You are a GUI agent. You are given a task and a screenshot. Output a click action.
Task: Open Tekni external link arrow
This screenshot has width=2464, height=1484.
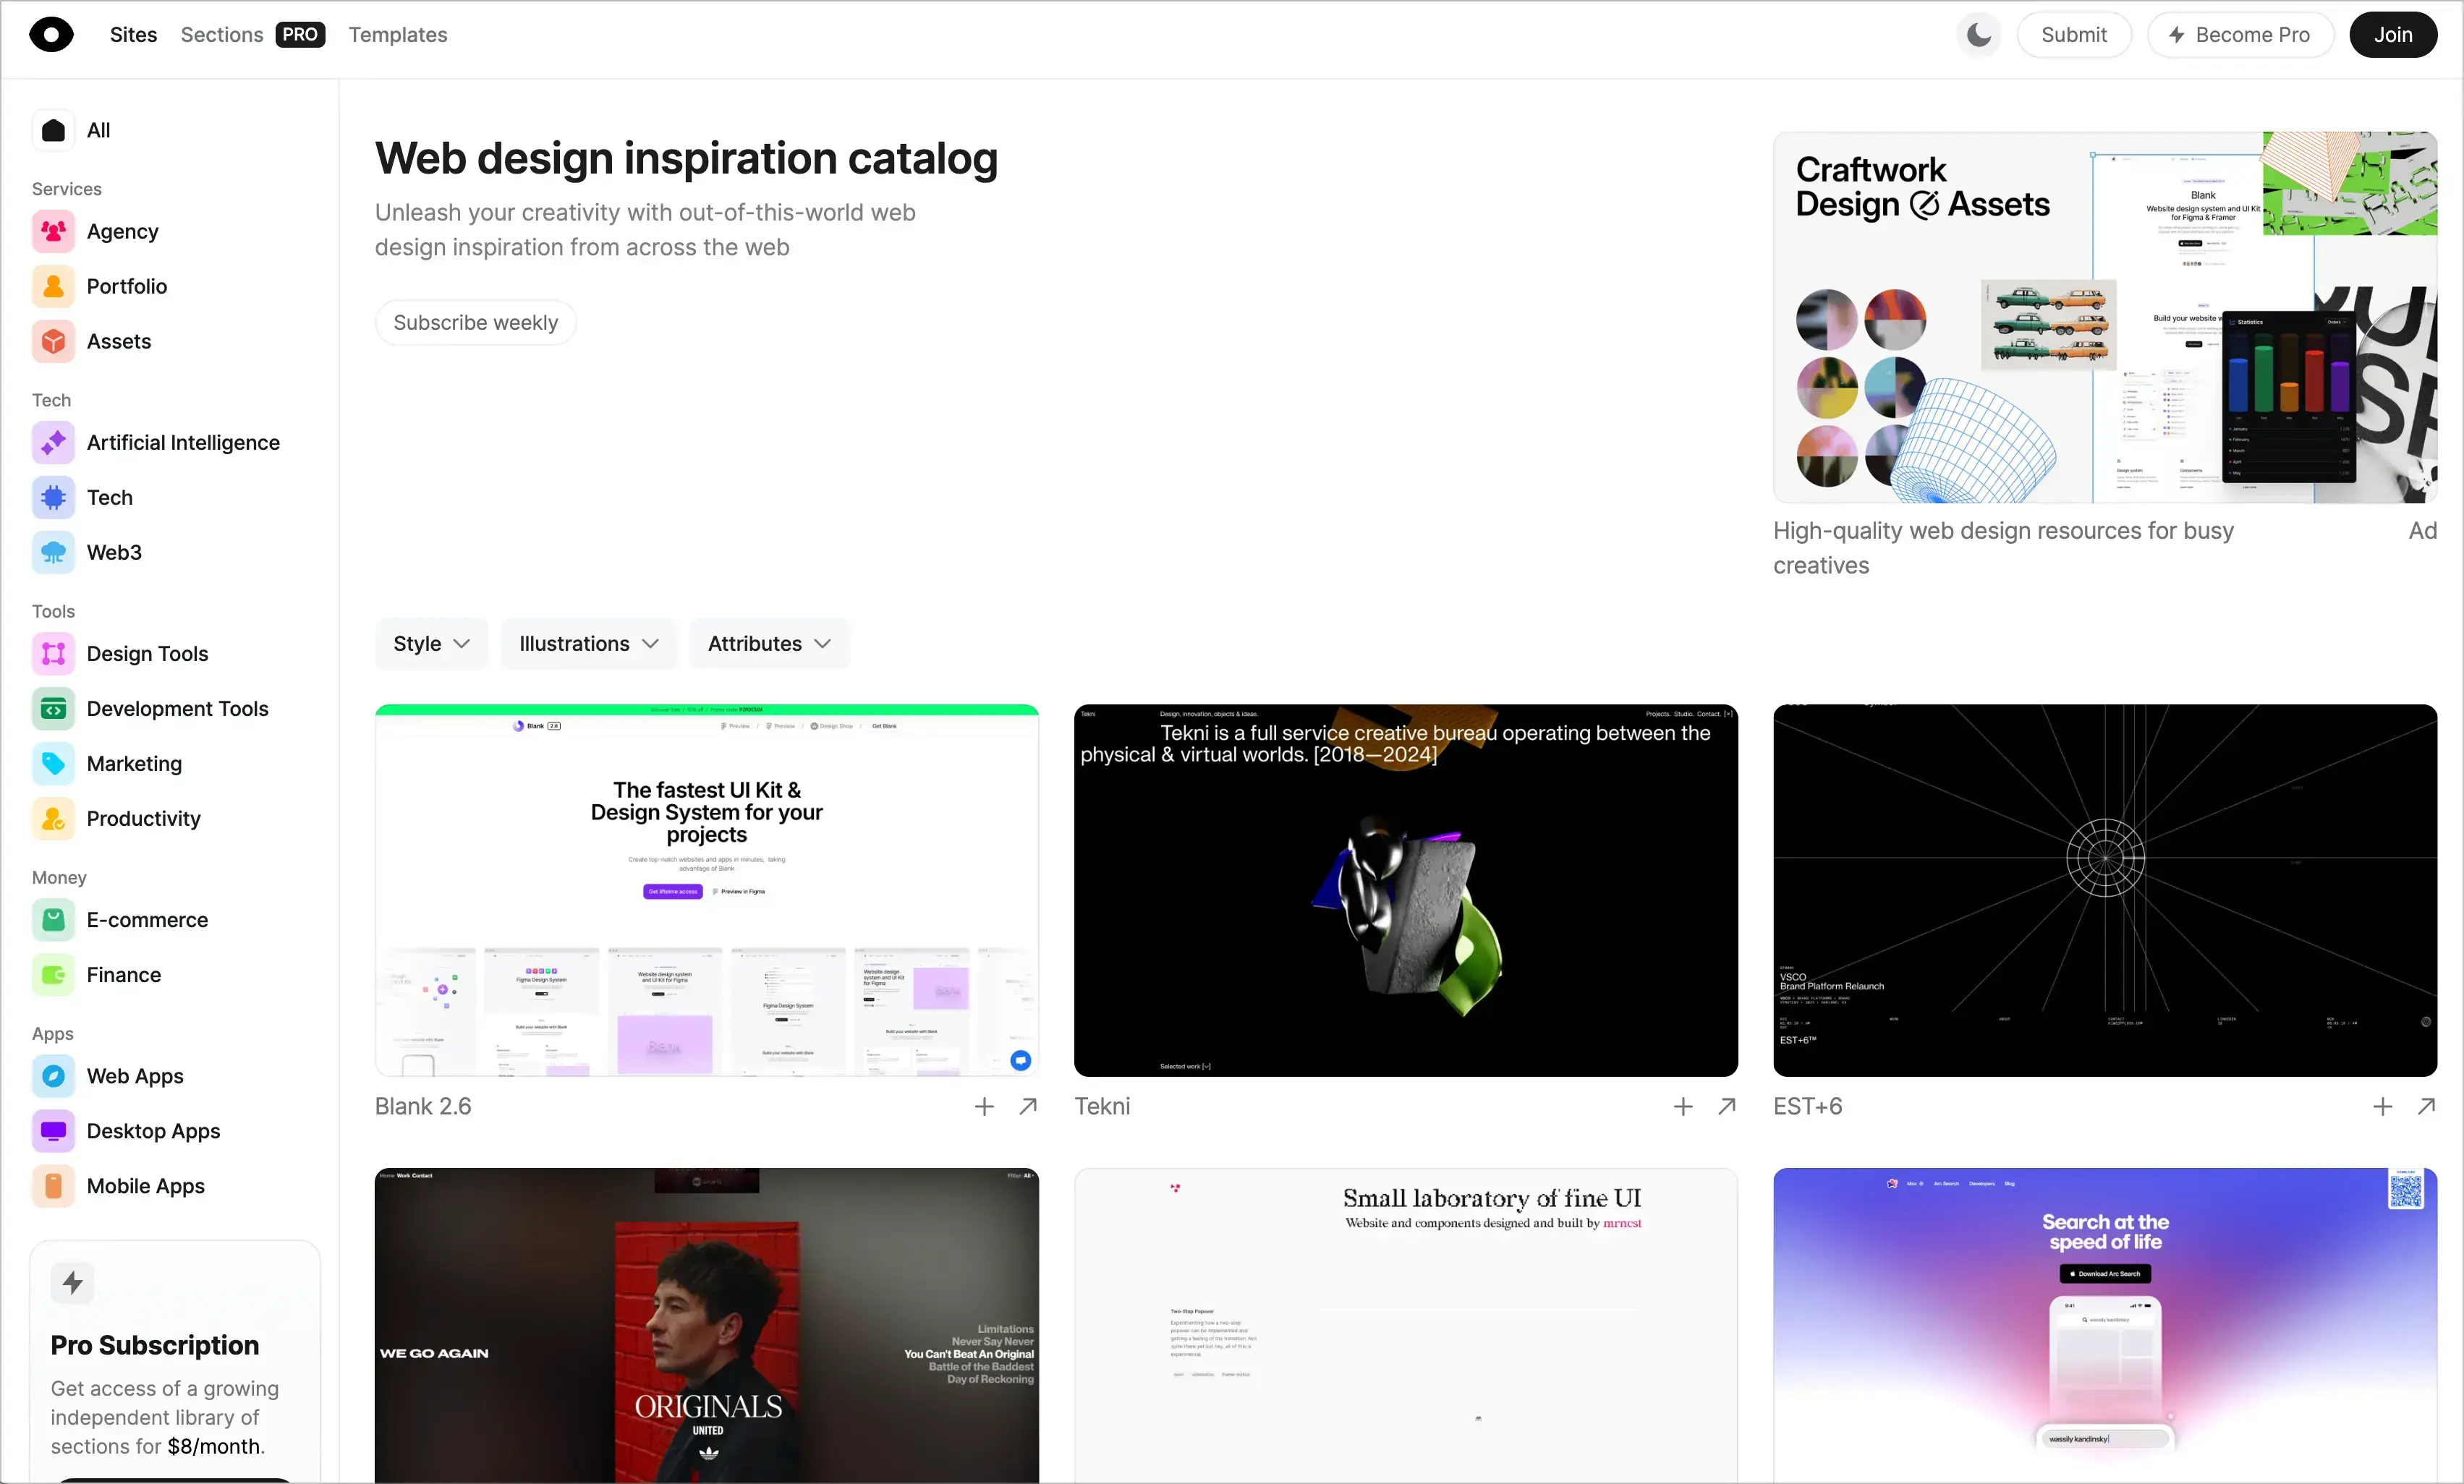click(x=1727, y=1106)
